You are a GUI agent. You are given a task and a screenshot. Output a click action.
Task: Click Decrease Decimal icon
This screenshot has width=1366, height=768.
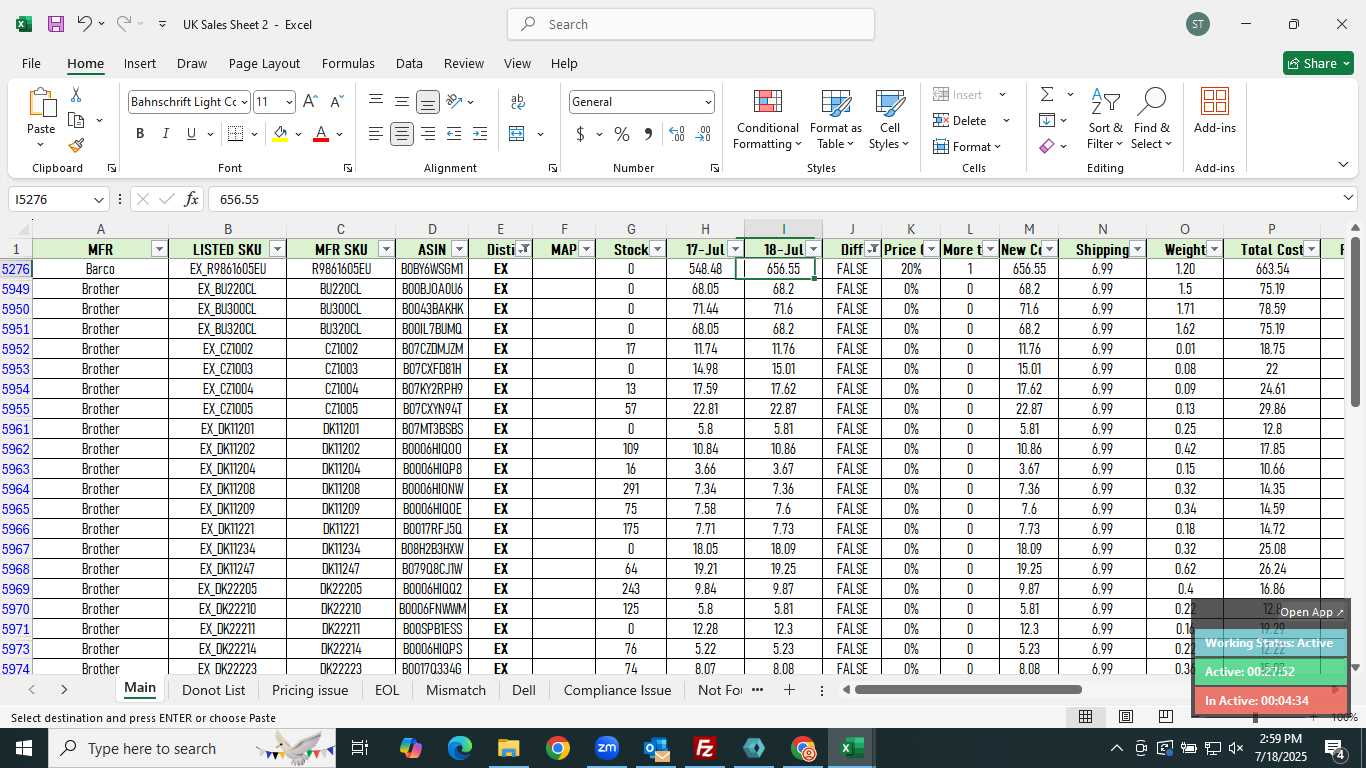[x=703, y=134]
